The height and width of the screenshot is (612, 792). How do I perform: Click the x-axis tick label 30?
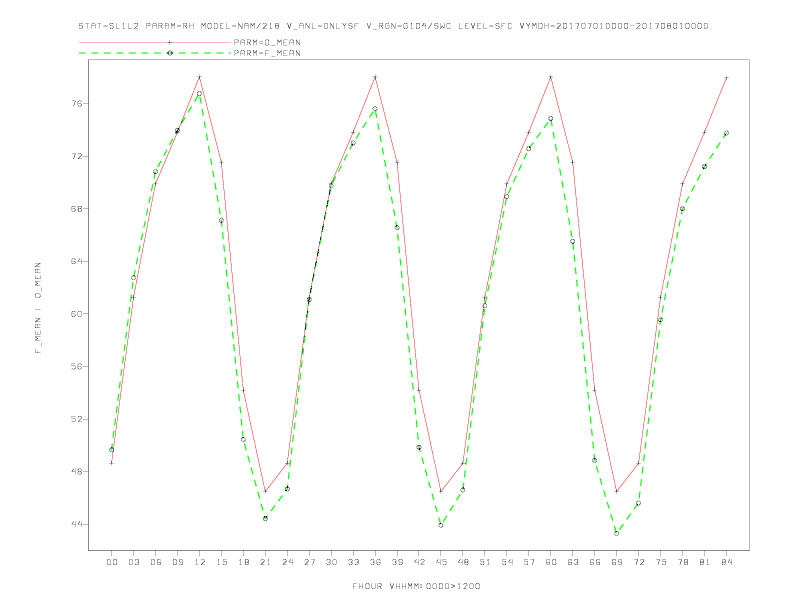tap(331, 562)
